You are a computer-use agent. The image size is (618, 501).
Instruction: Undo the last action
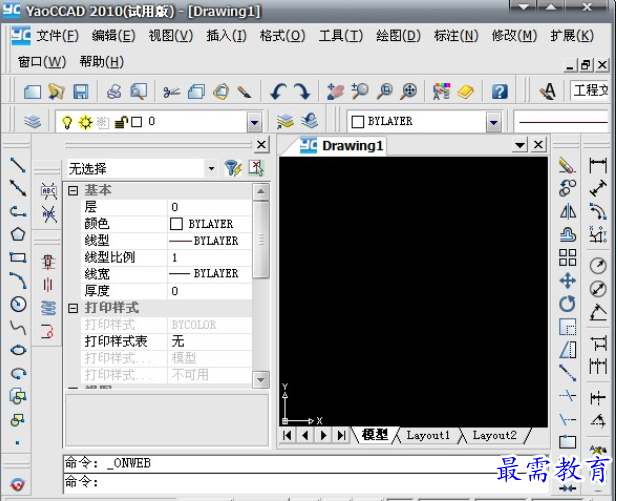[278, 91]
